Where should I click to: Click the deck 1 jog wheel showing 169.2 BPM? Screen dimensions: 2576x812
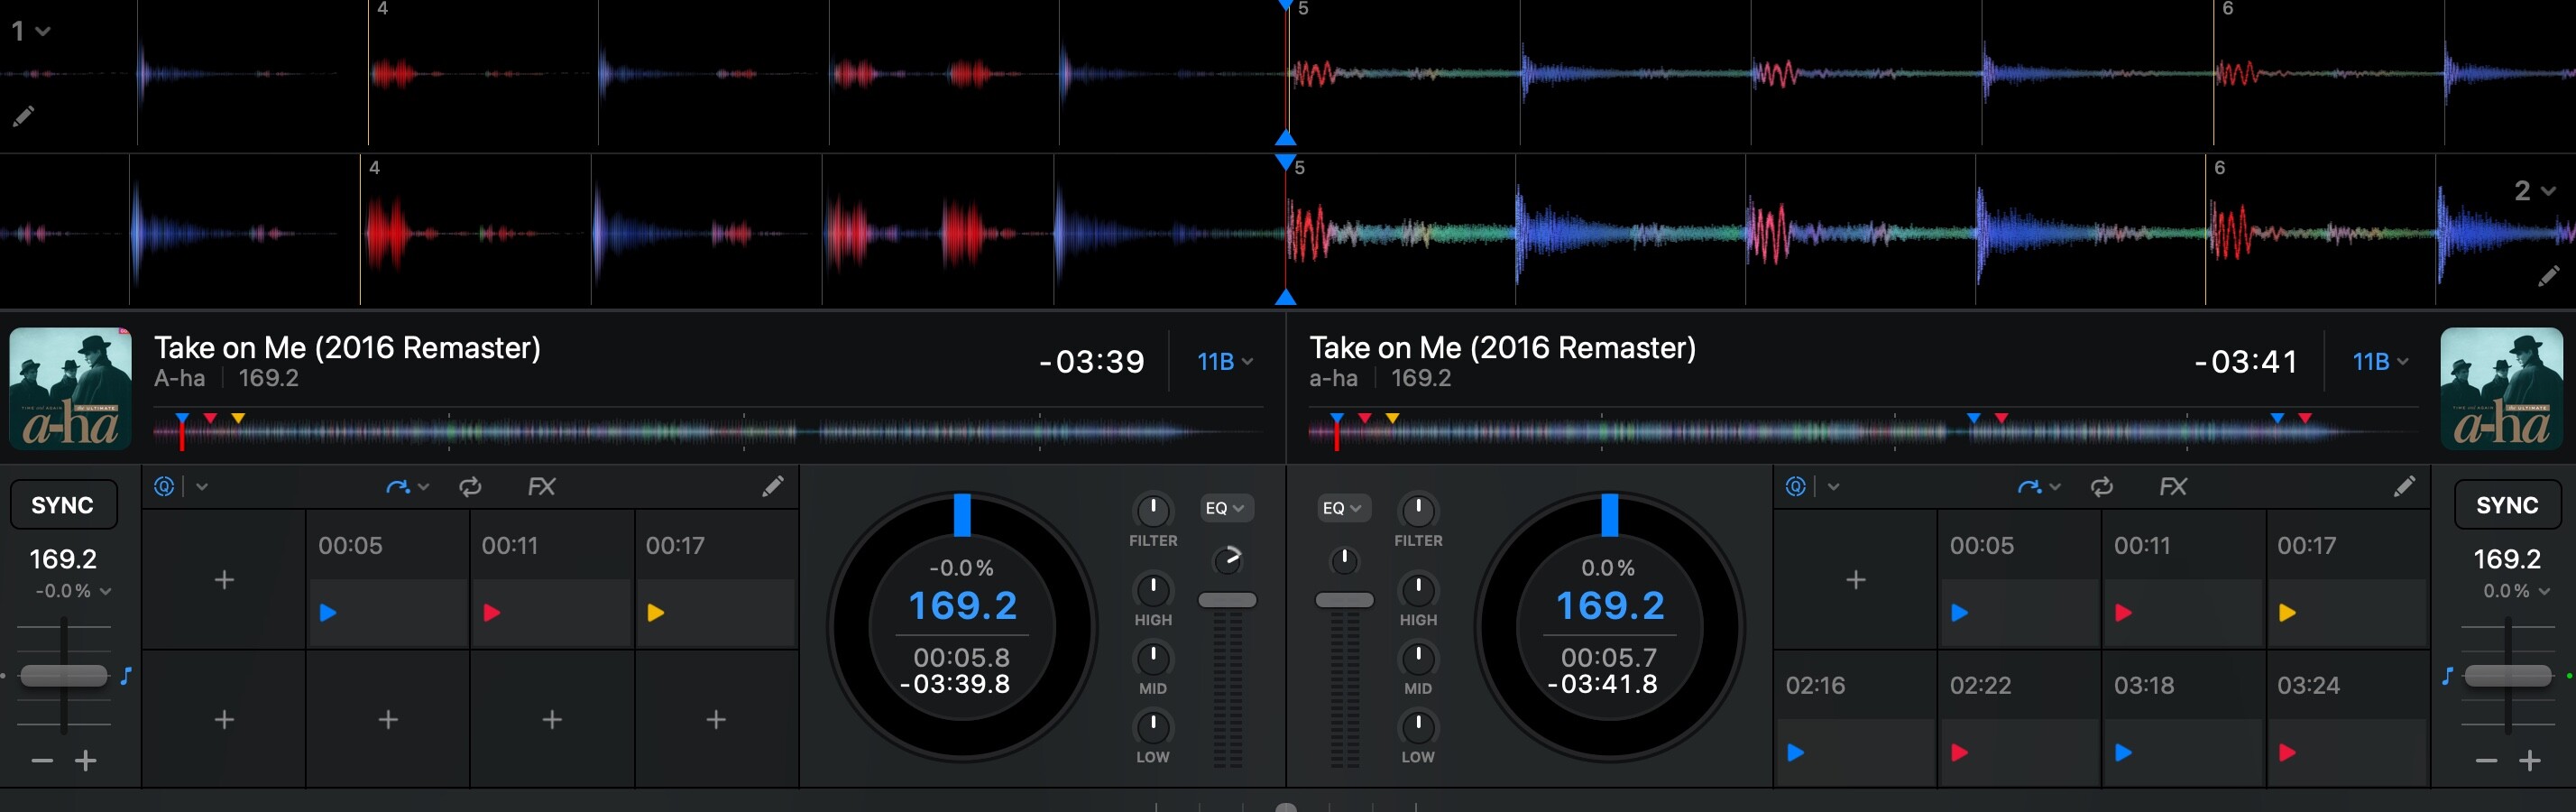tap(962, 627)
